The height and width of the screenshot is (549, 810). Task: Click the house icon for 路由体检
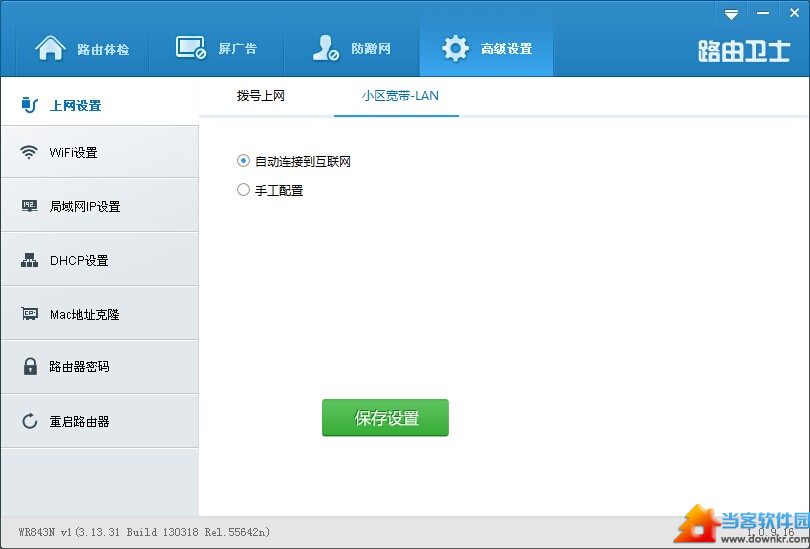point(50,48)
